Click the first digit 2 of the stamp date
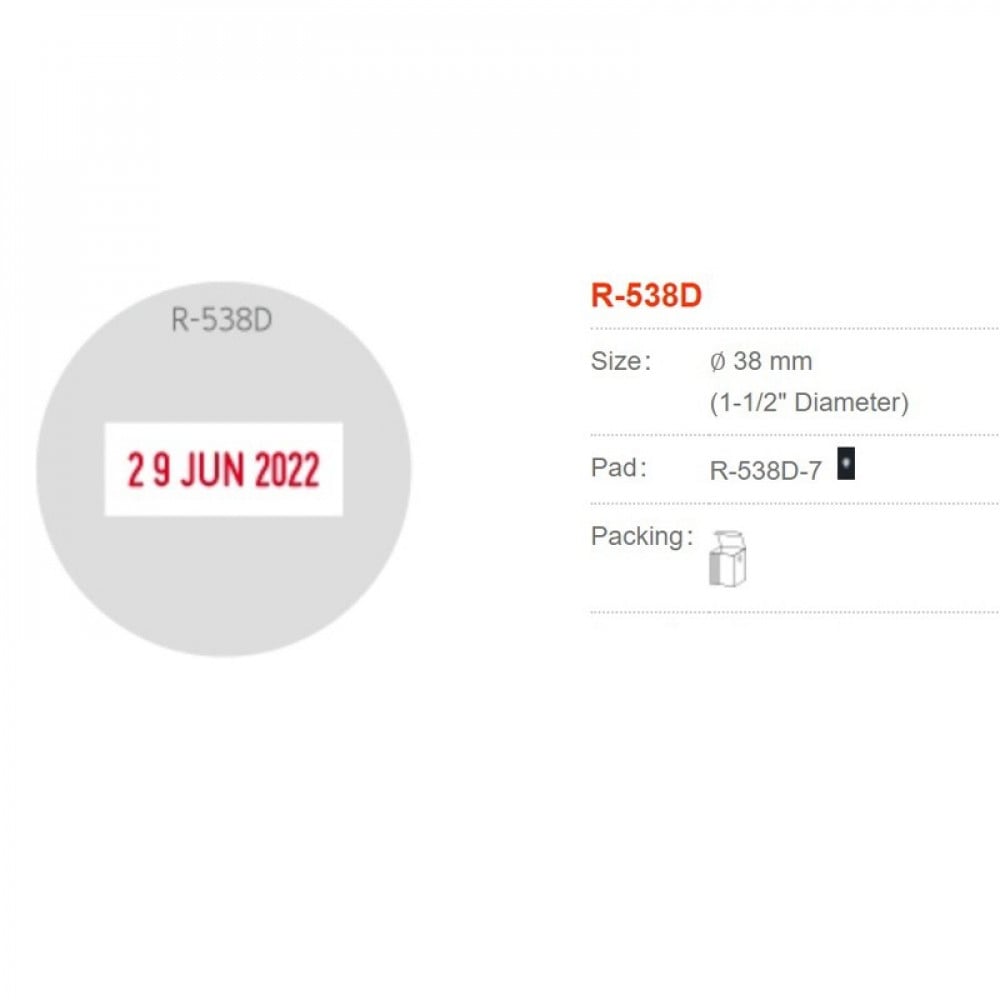Viewport: 1000px width, 1000px height. coord(135,471)
